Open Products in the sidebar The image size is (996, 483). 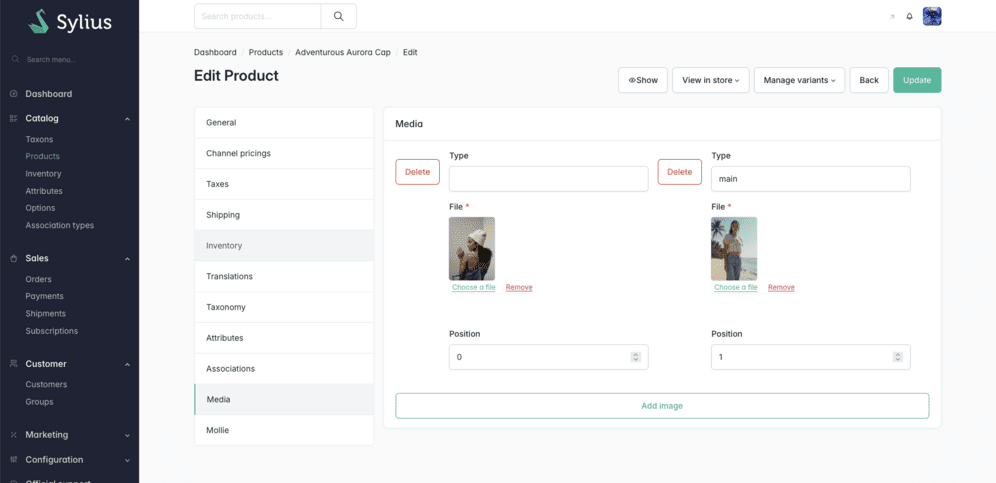click(43, 156)
